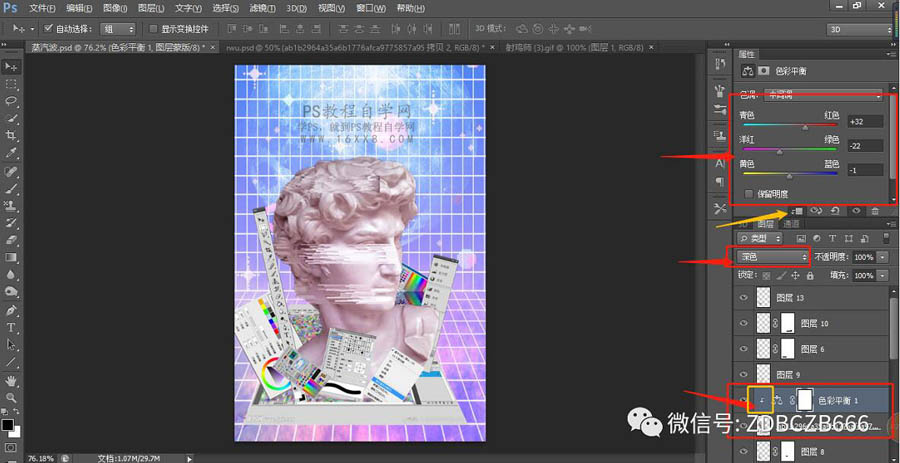Image resolution: width=900 pixels, height=463 pixels.
Task: Click the 青色-红色 slider handle
Action: tap(806, 128)
